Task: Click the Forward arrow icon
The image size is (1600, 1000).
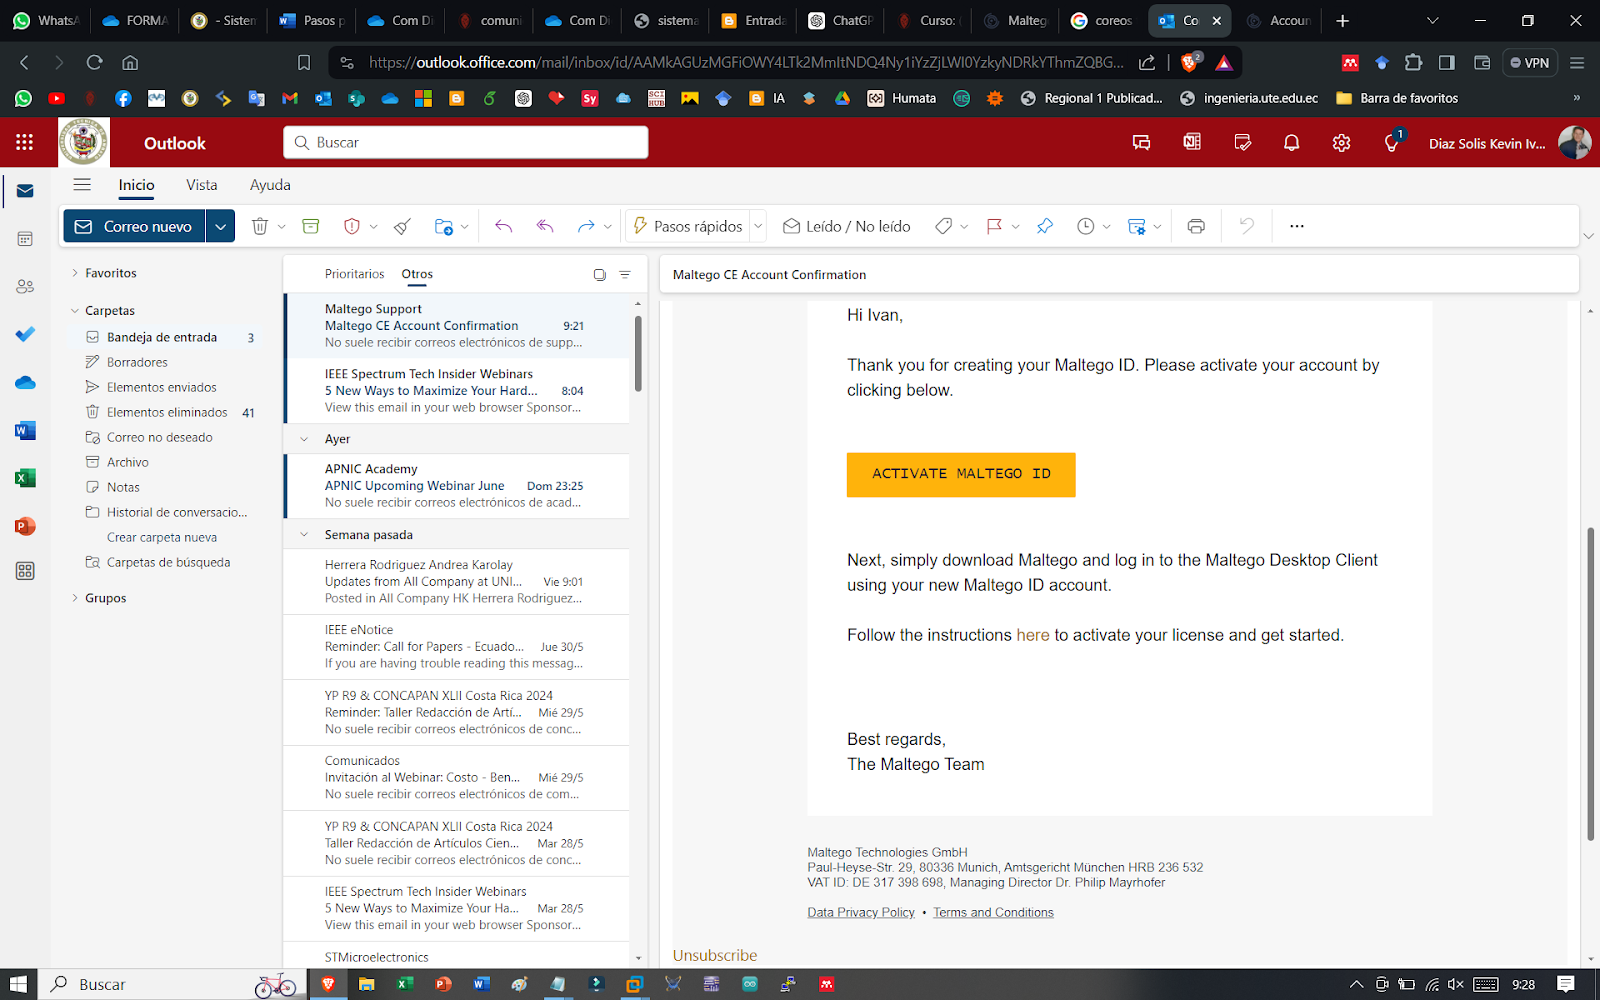Action: click(x=586, y=226)
